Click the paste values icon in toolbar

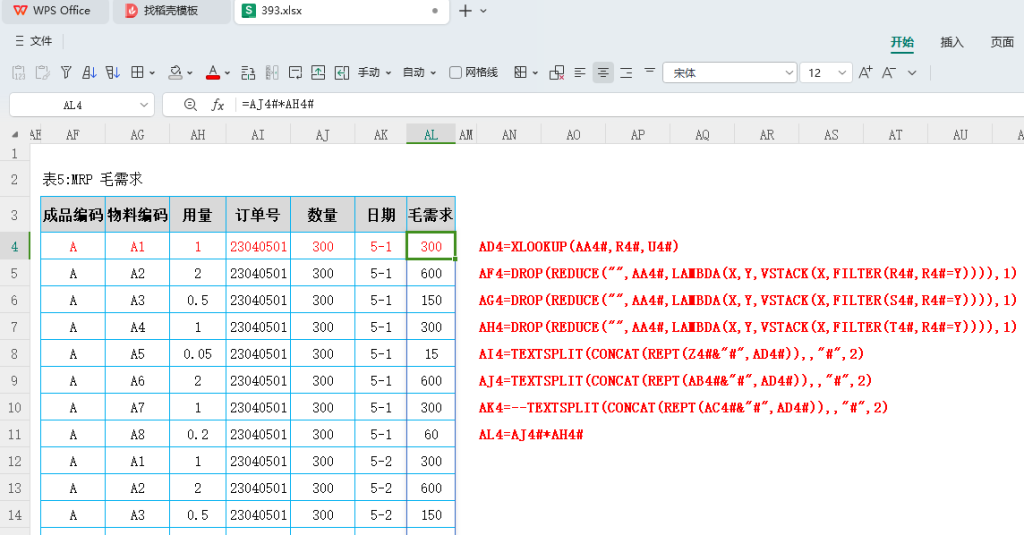click(x=18, y=73)
